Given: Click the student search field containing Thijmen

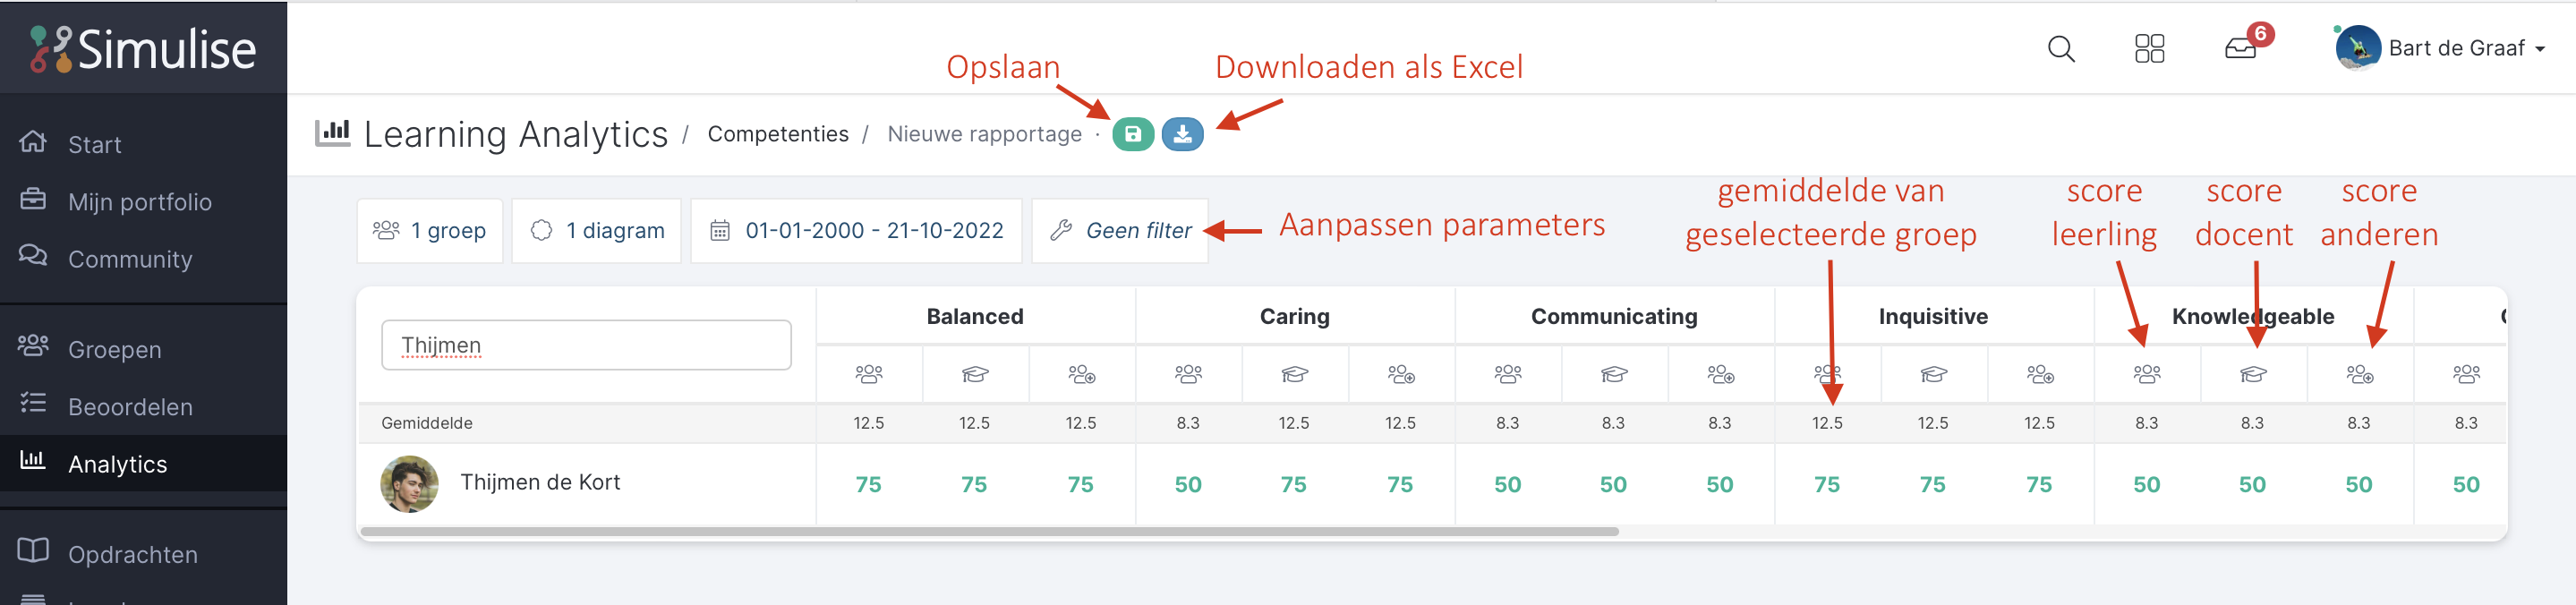Looking at the screenshot, I should pos(586,345).
